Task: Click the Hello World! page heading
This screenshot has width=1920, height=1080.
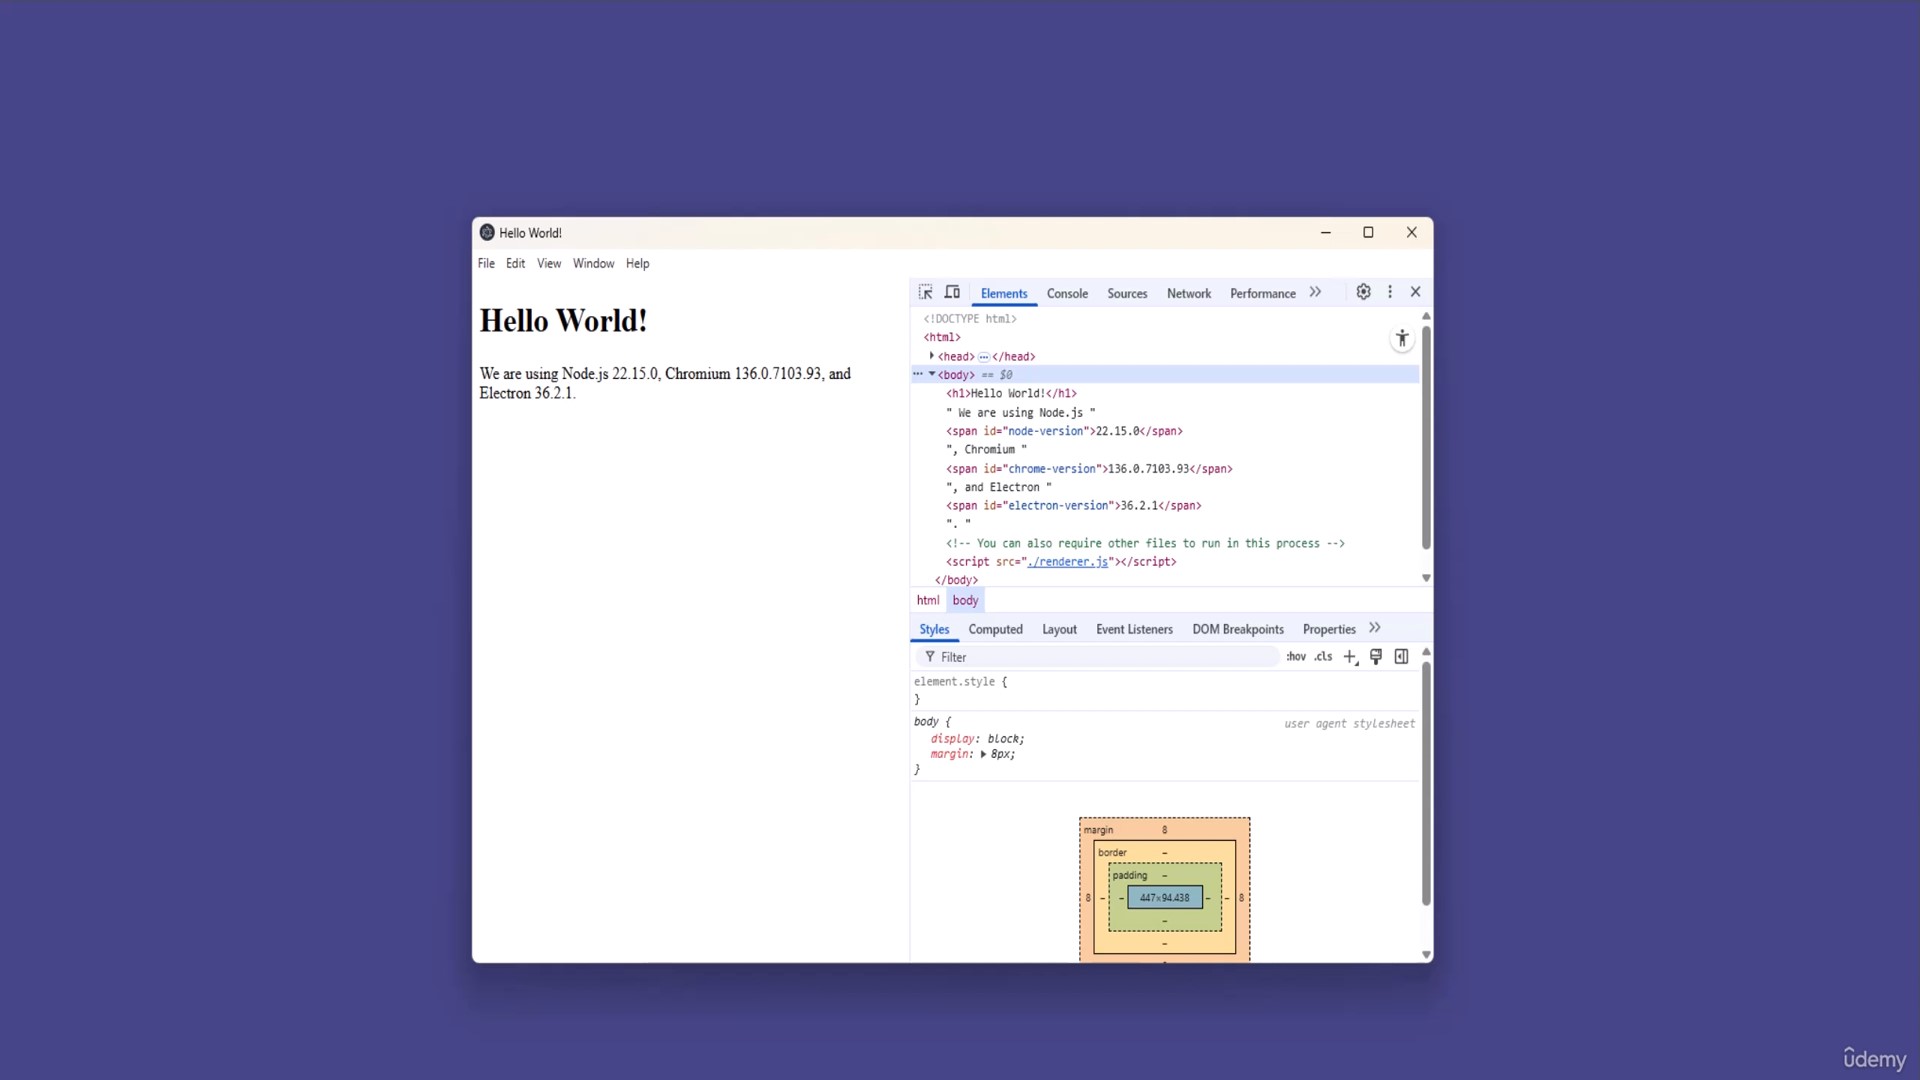Action: point(563,321)
